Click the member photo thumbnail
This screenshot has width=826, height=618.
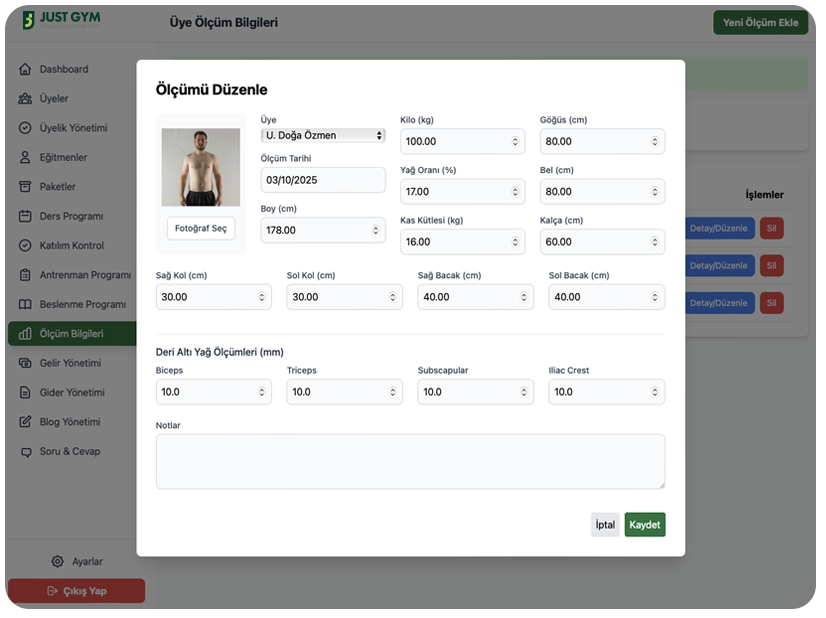tap(201, 167)
